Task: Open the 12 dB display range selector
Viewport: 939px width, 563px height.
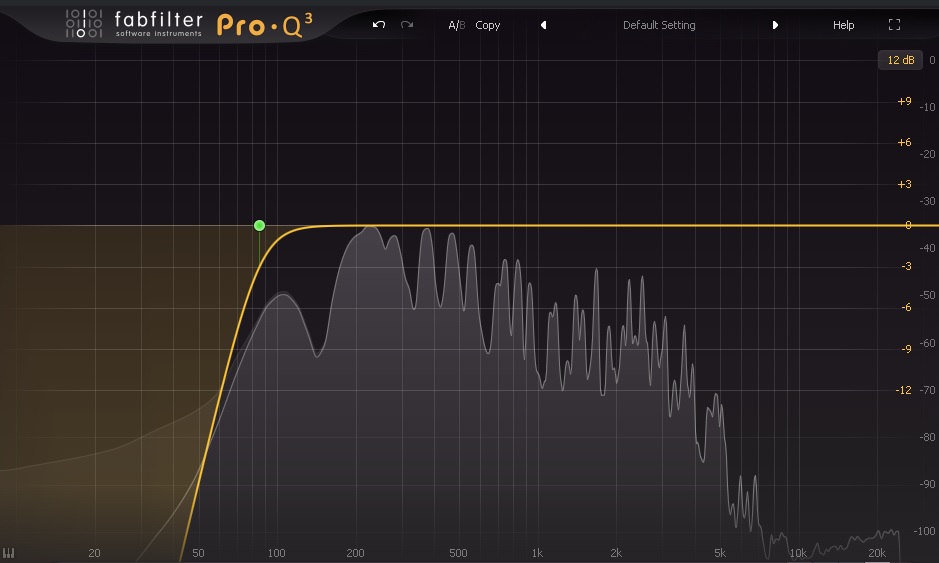Action: (x=900, y=60)
